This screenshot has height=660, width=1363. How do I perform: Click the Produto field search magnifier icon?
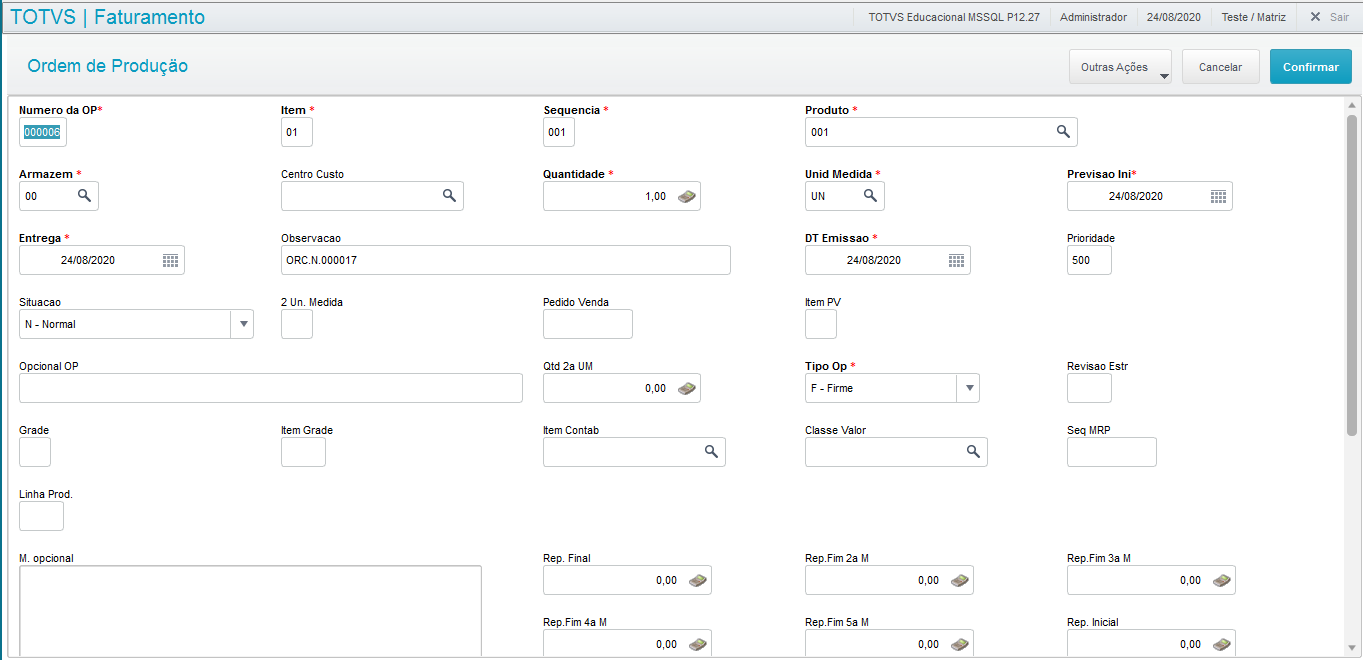1063,132
